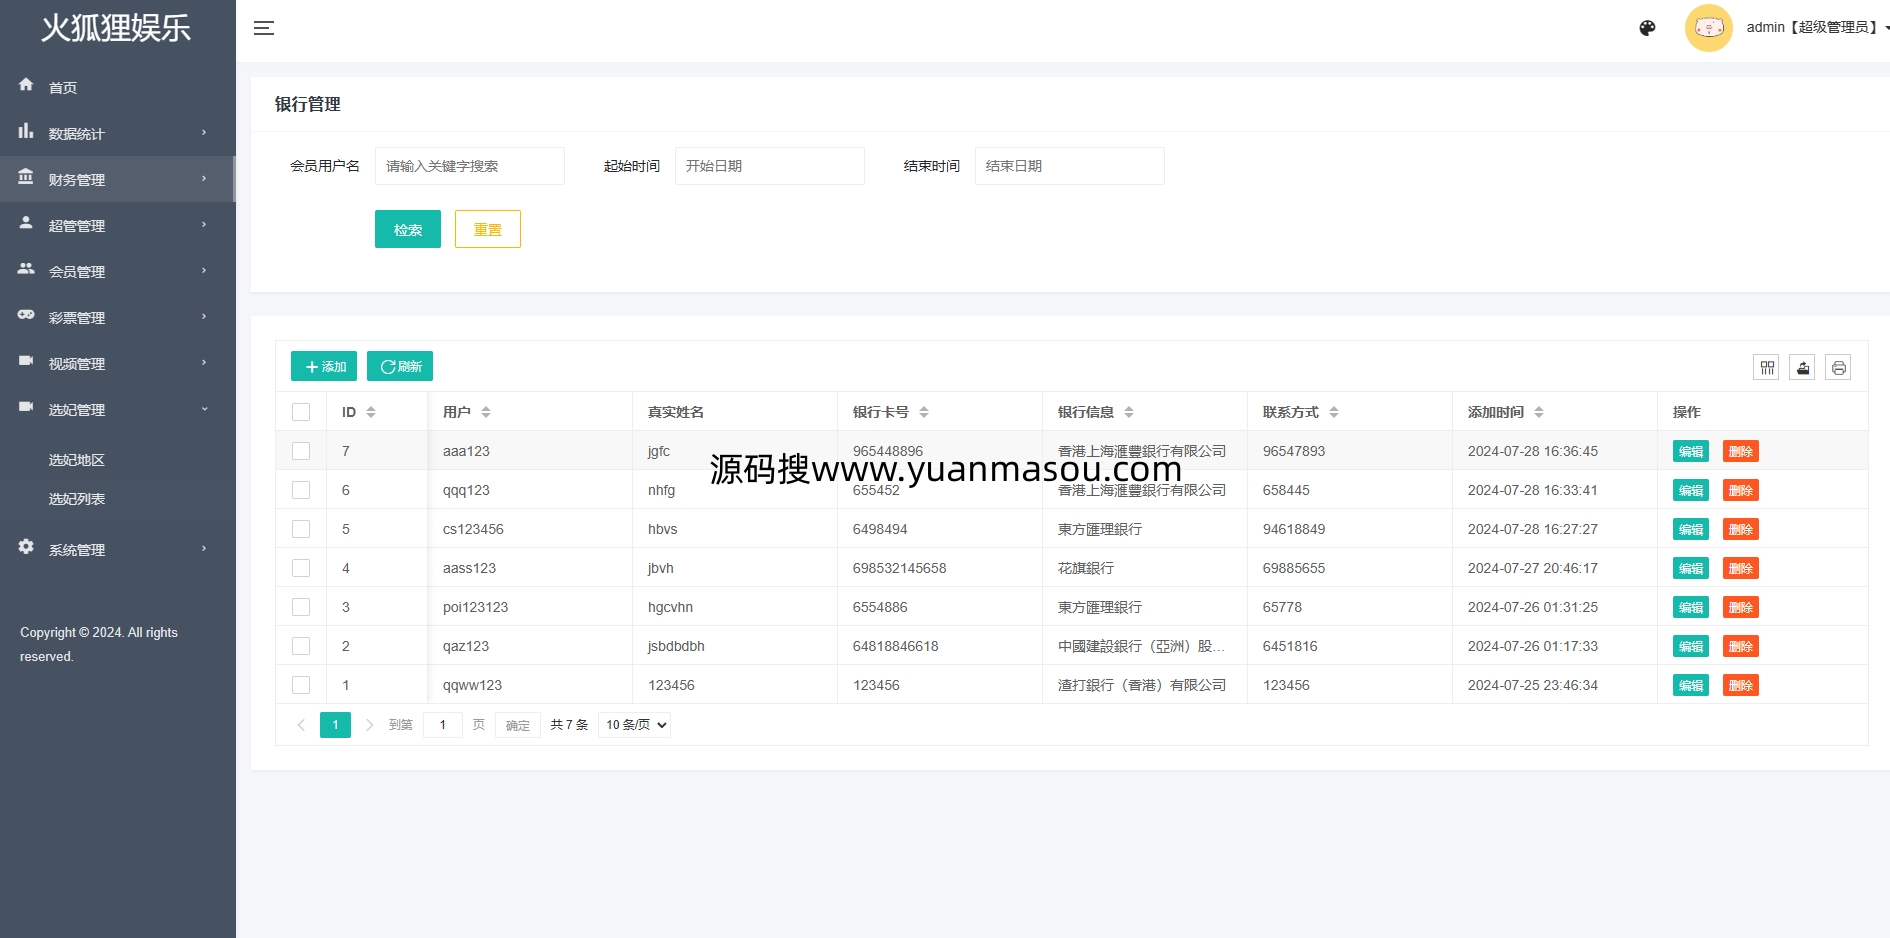Expand the 数据统计 sidebar menu

click(x=117, y=134)
